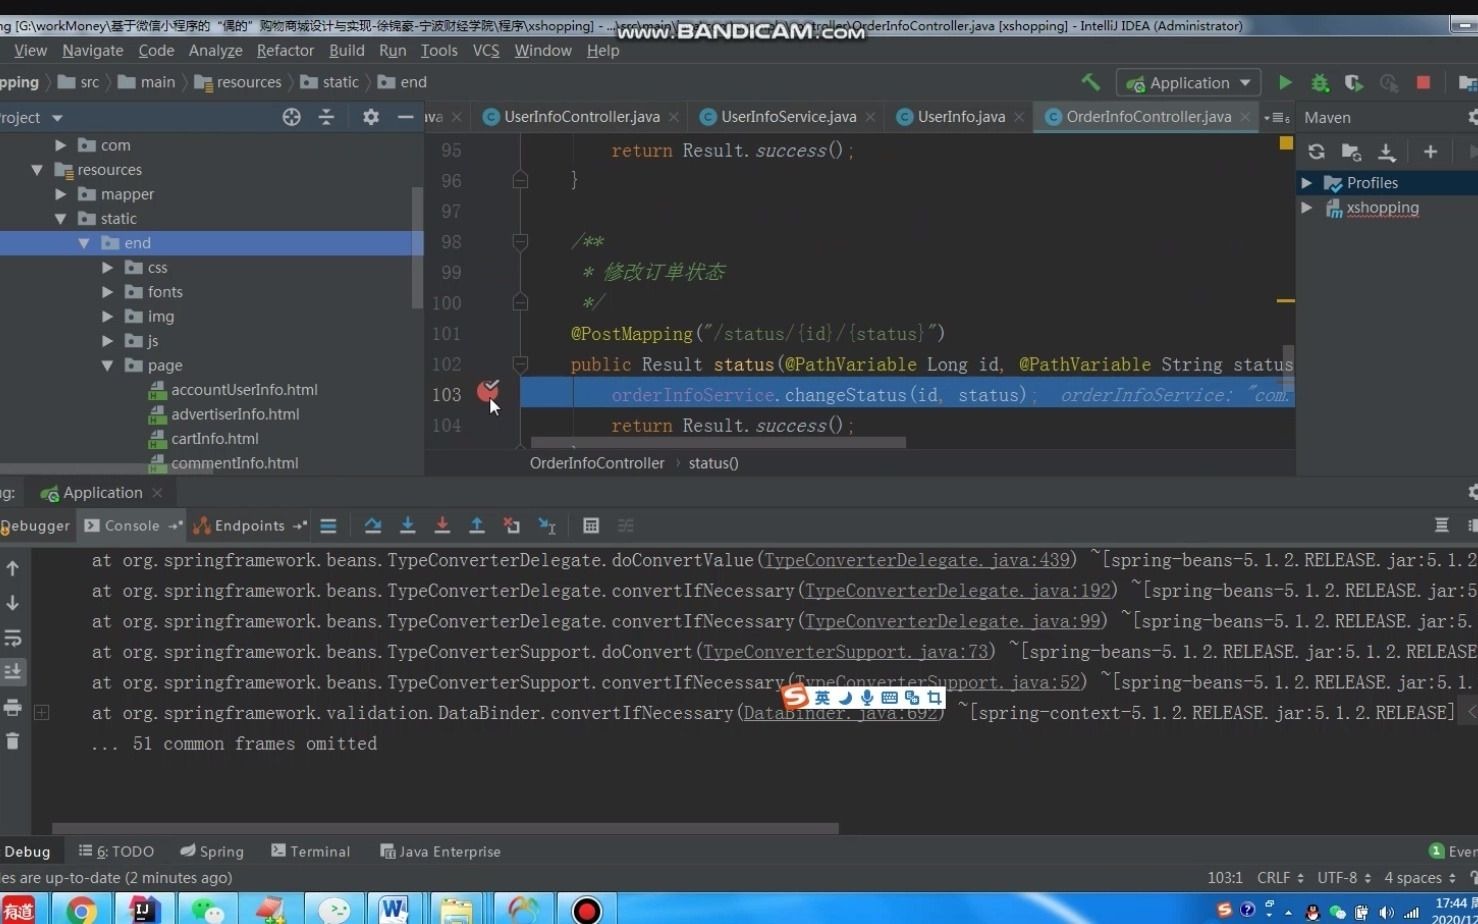This screenshot has width=1478, height=924.
Task: Run Application with coverage icon
Action: pos(1354,83)
